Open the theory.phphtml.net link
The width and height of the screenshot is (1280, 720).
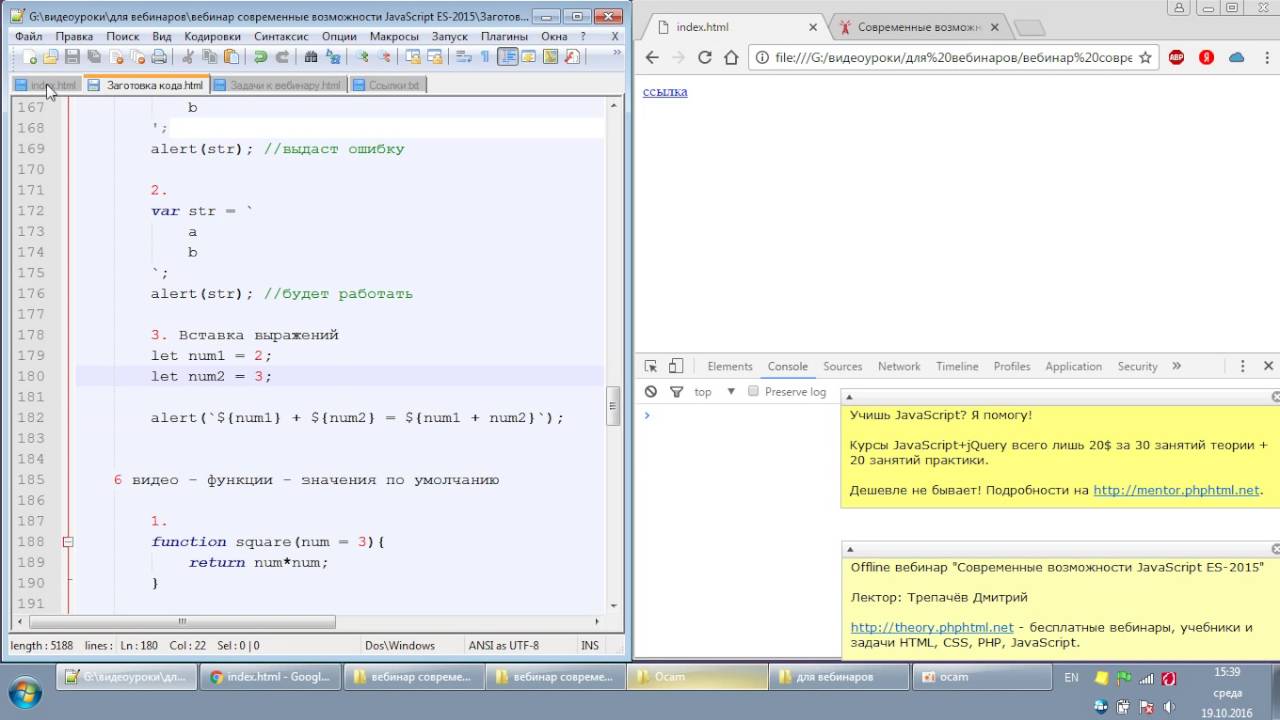pos(932,627)
